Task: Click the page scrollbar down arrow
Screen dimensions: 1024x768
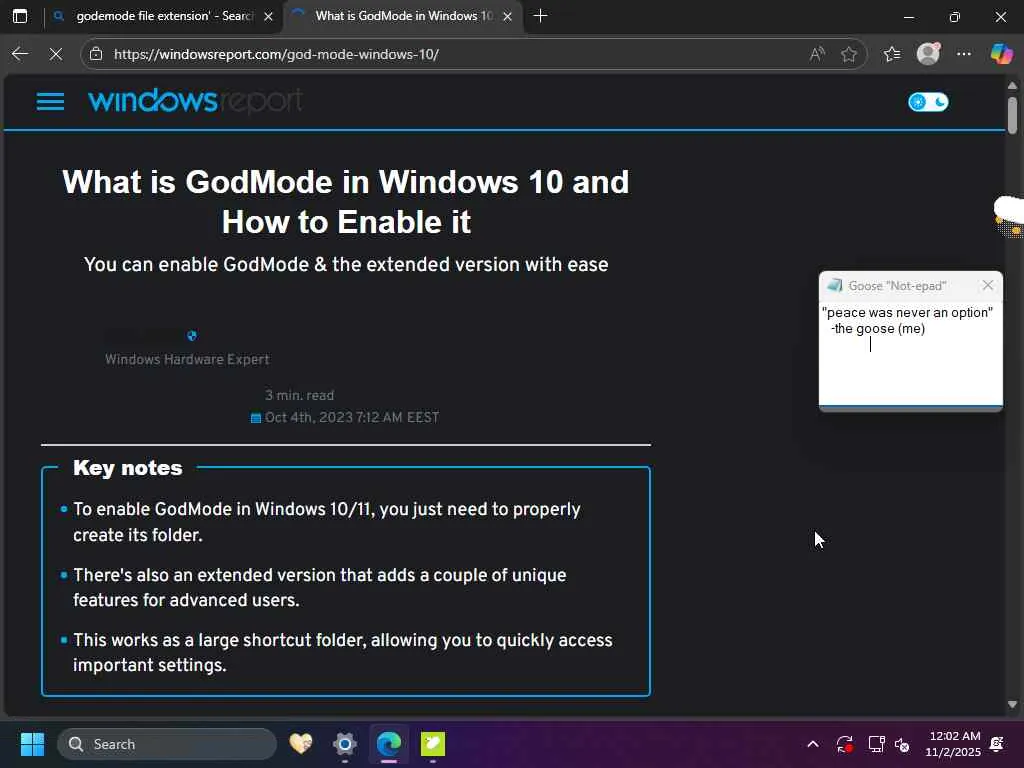Action: [x=1012, y=705]
